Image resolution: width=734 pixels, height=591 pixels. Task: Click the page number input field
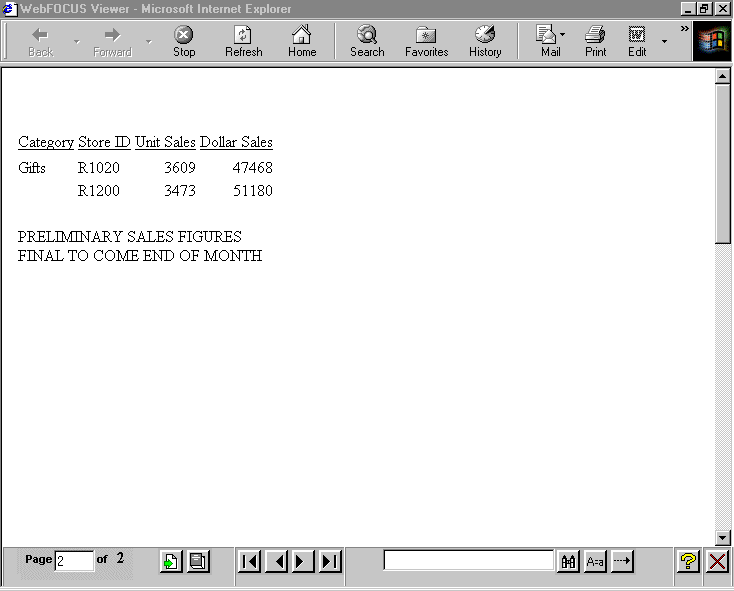tap(74, 561)
